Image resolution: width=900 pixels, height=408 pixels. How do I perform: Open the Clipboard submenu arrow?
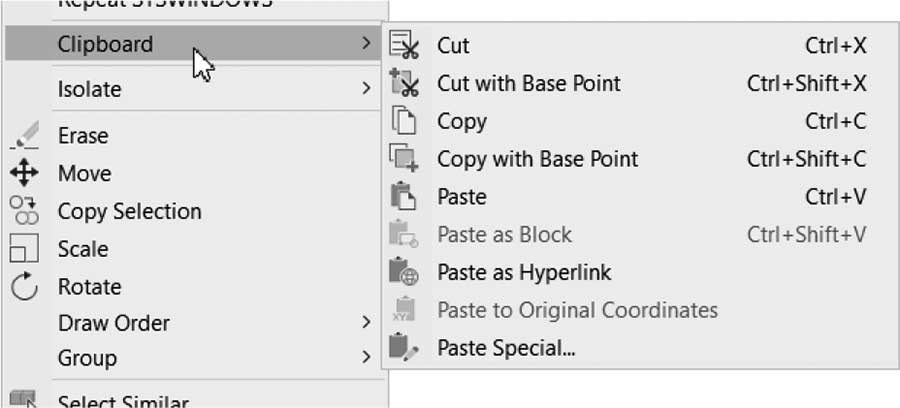(x=367, y=43)
